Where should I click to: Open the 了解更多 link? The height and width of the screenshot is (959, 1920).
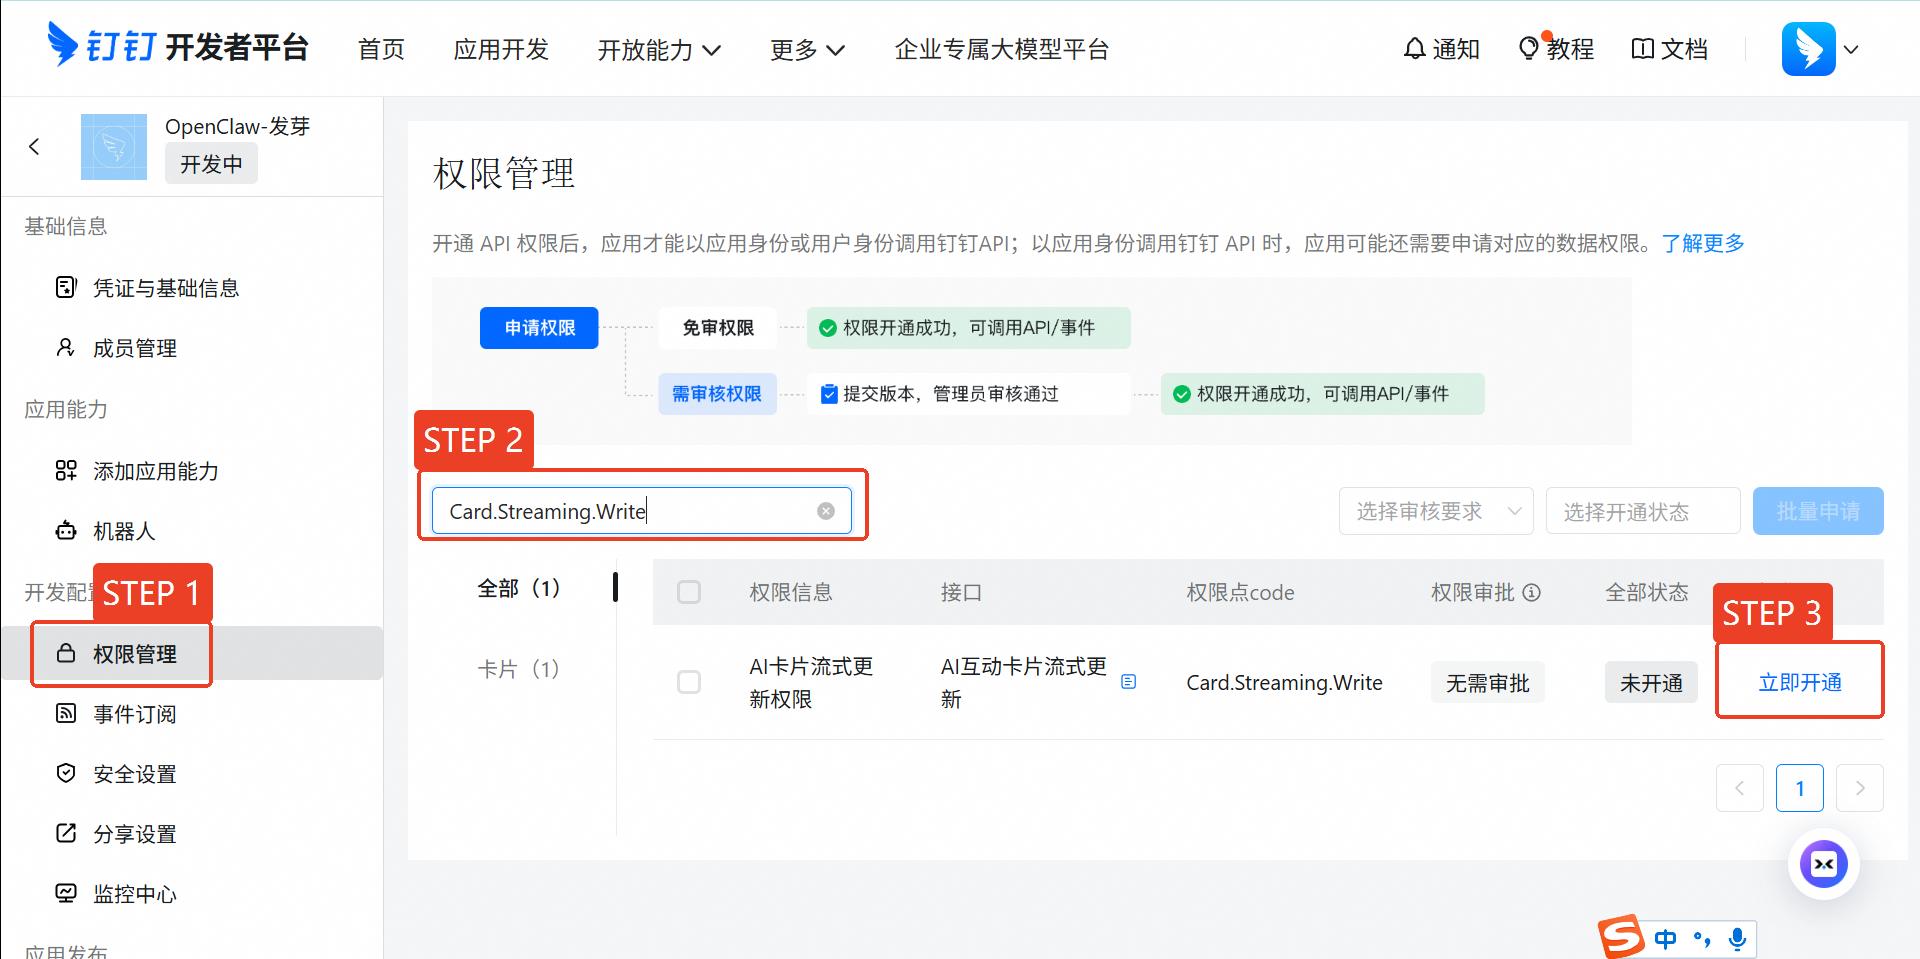tap(1704, 243)
